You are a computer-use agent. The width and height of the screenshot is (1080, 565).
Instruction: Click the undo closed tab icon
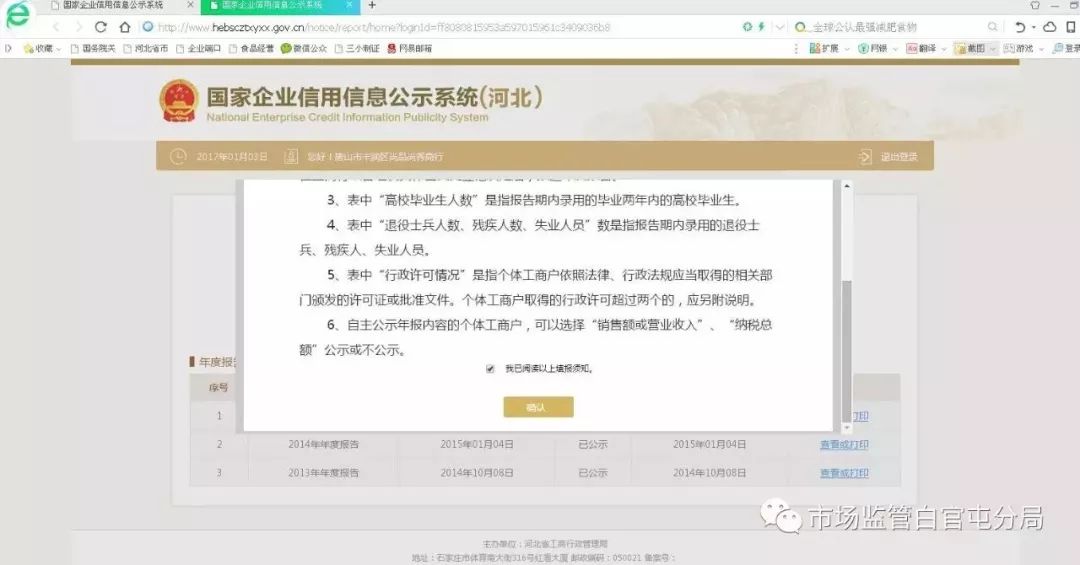click(1020, 27)
